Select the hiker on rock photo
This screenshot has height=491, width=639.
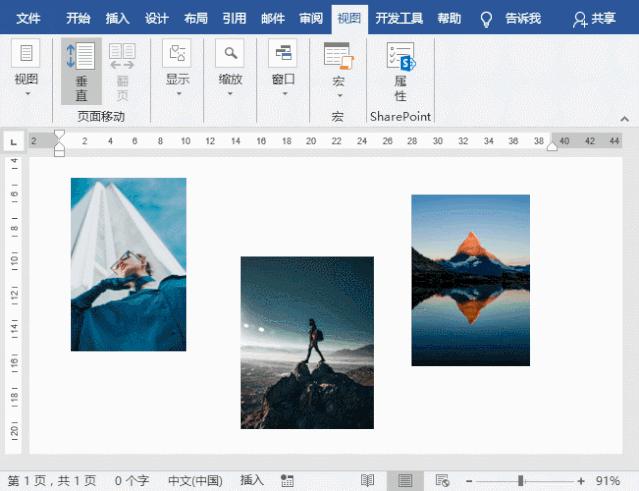(307, 343)
